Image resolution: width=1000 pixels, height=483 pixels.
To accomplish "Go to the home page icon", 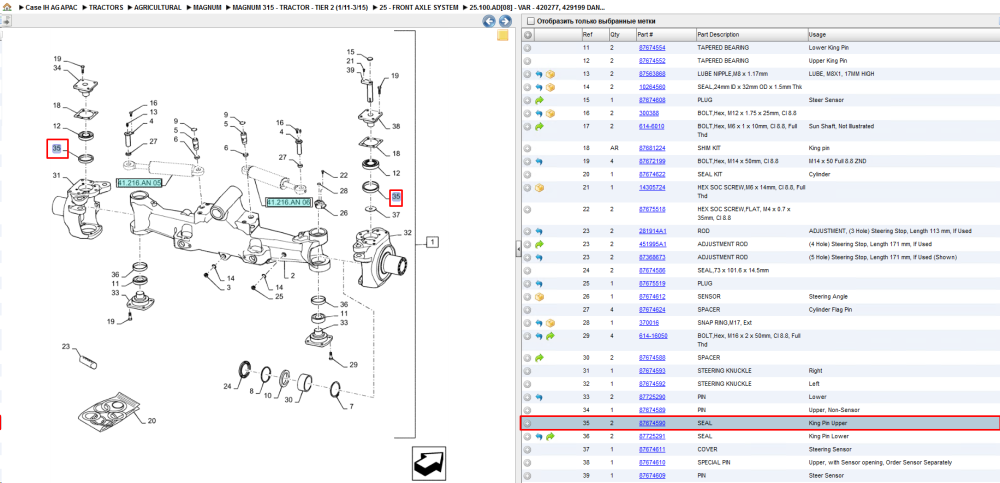I will pos(7,7).
